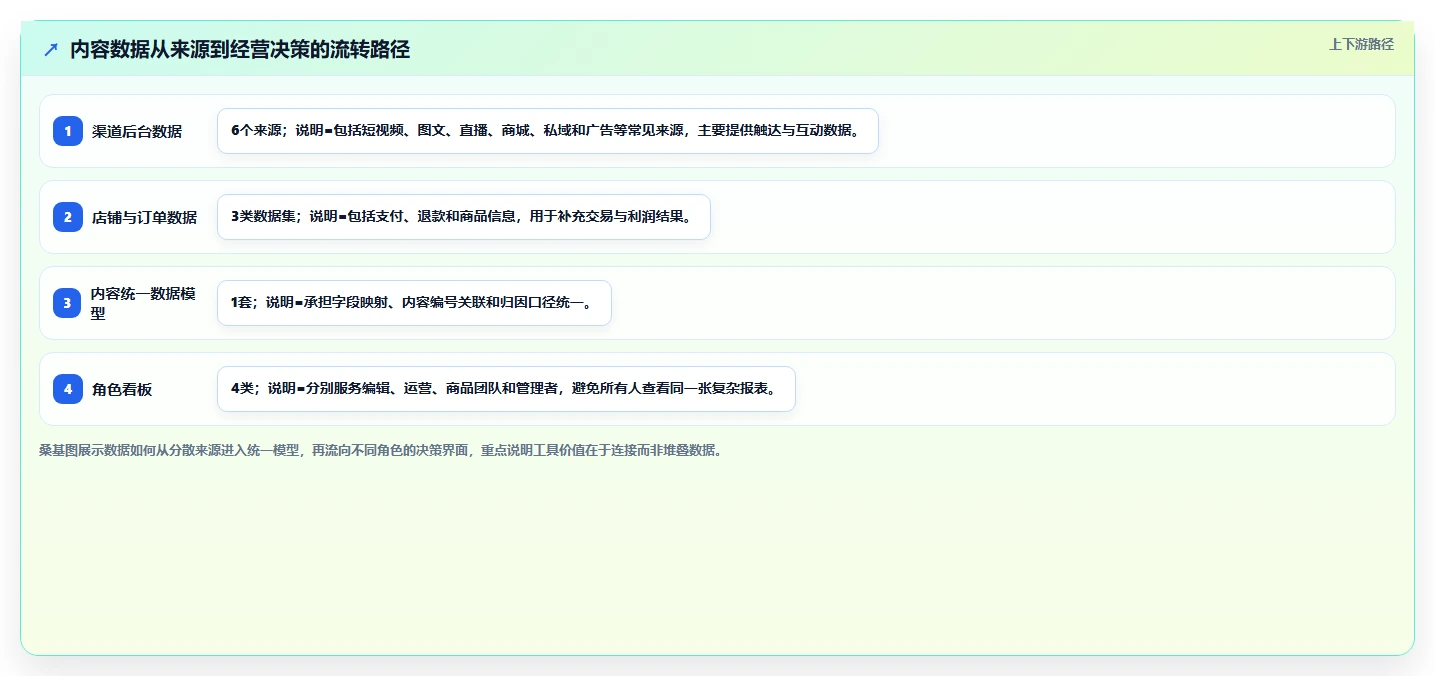Select the 角色看板 label
This screenshot has height=676, width=1435.
point(122,389)
